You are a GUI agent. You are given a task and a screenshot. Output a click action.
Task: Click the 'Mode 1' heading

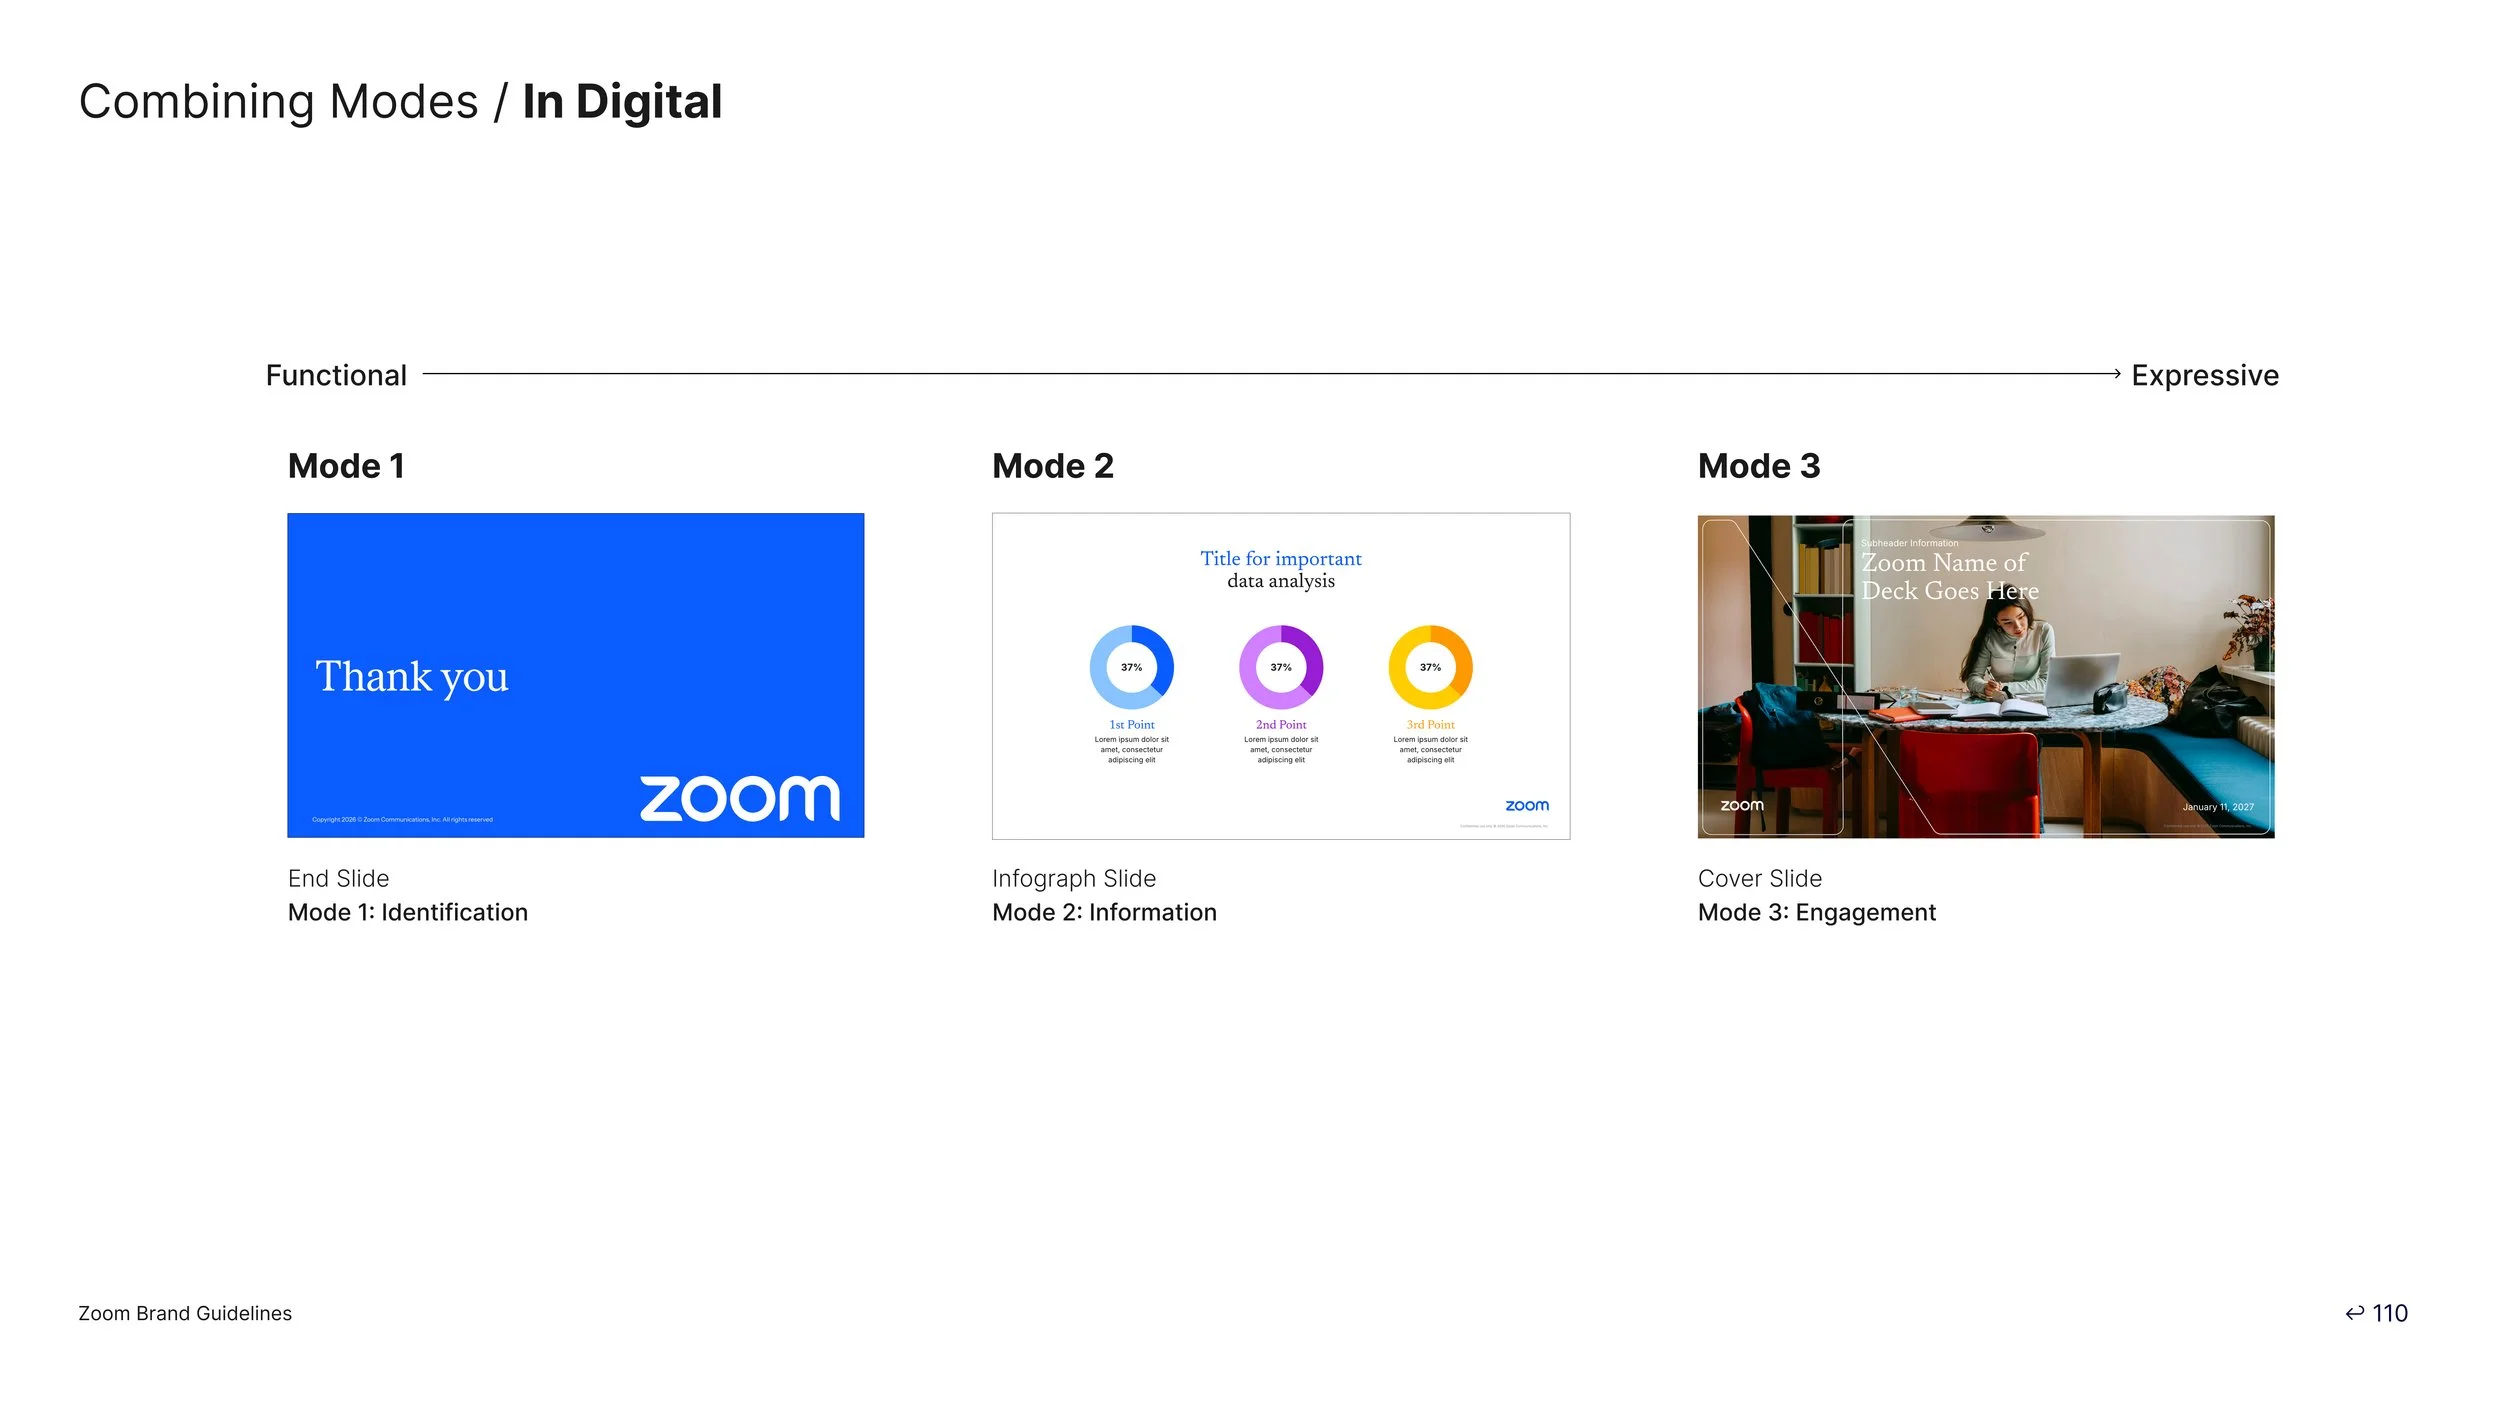tap(346, 466)
